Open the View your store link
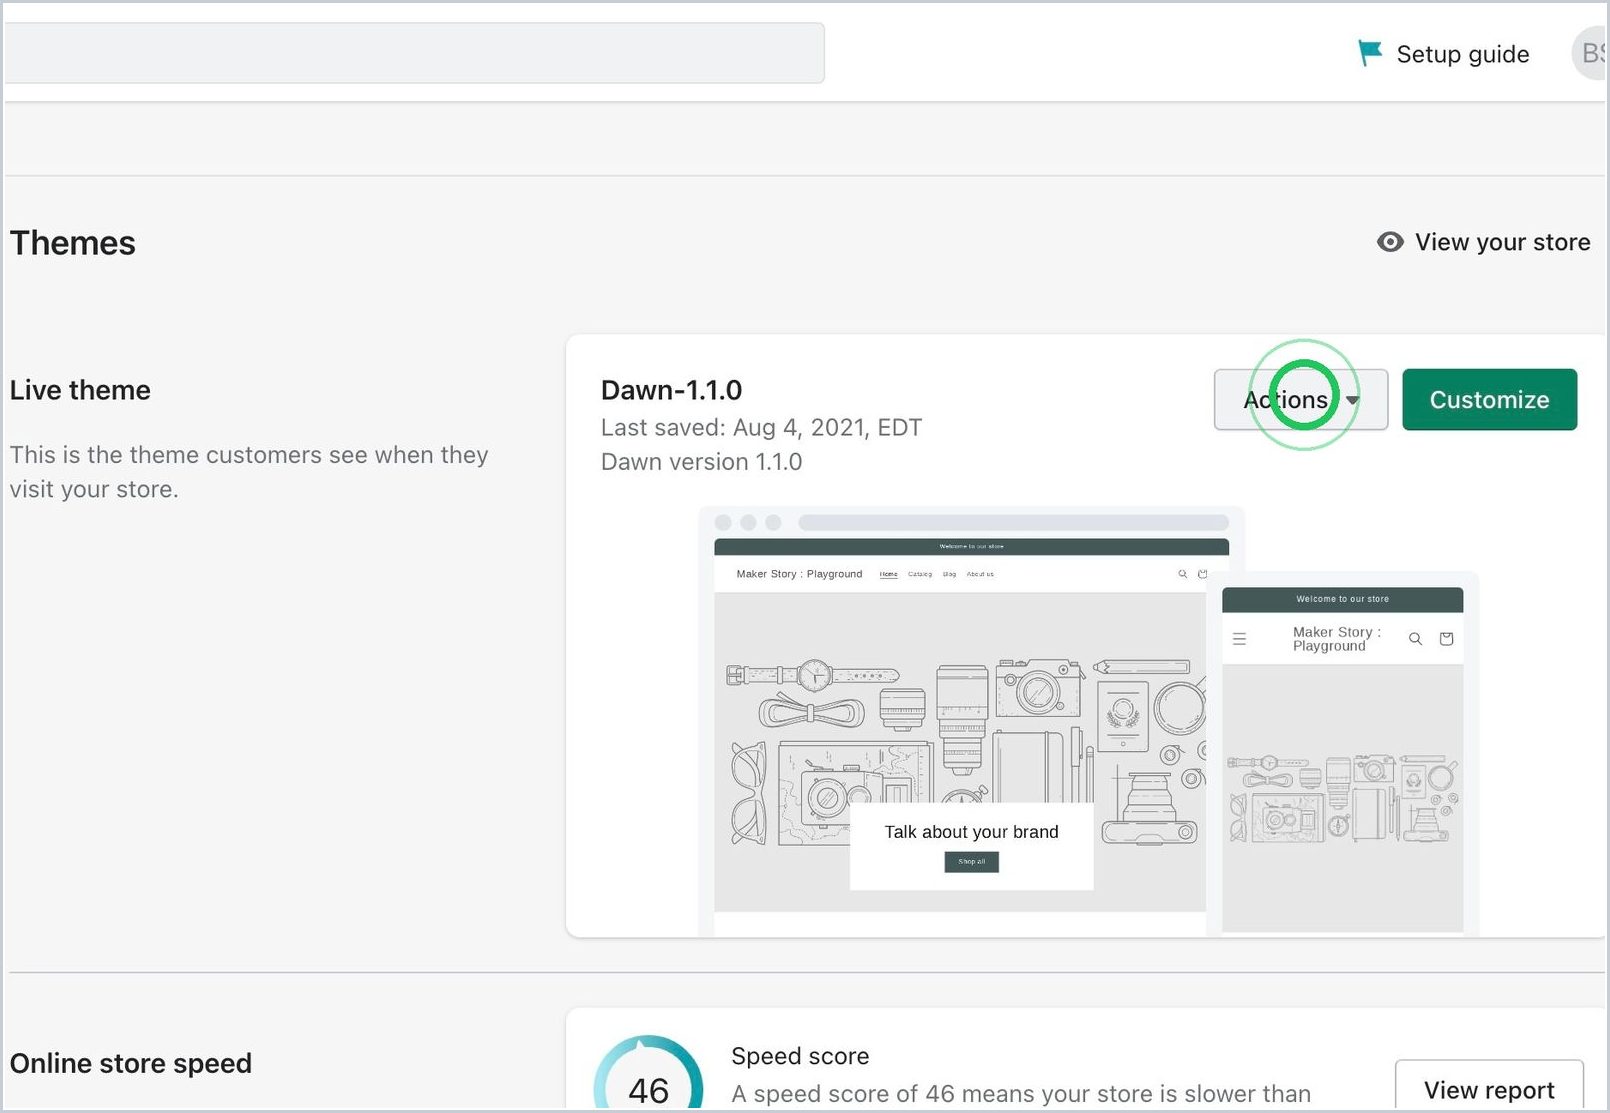Image resolution: width=1610 pixels, height=1113 pixels. tap(1502, 242)
